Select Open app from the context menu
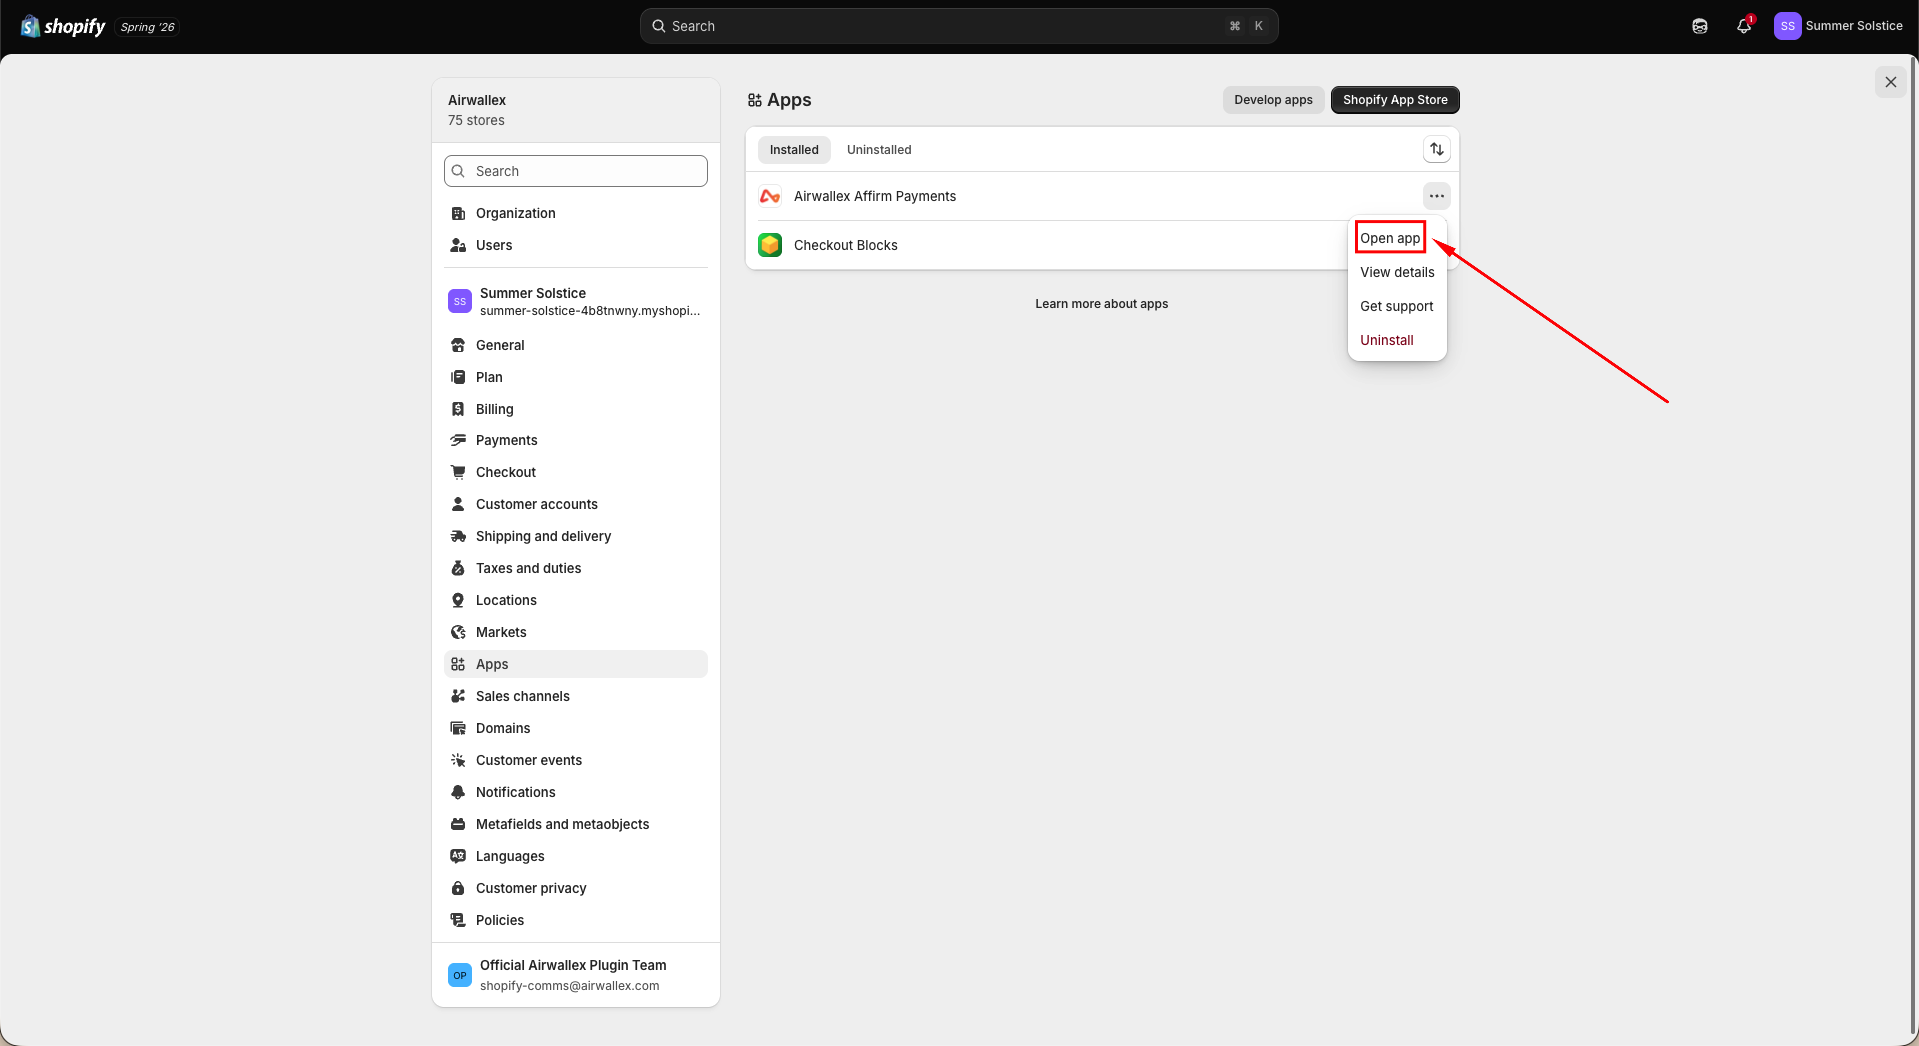The width and height of the screenshot is (1919, 1046). point(1390,238)
